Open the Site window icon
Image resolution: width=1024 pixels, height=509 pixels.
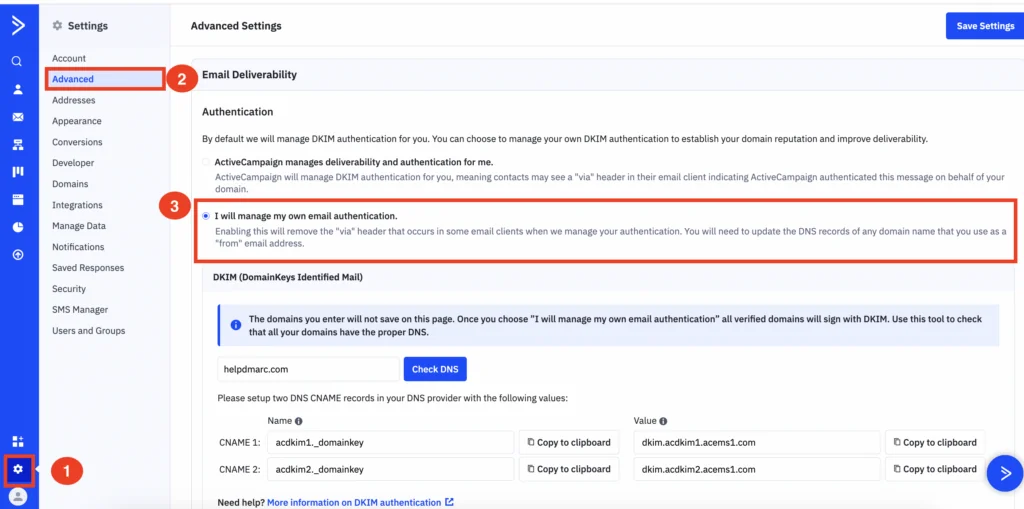pyautogui.click(x=18, y=199)
